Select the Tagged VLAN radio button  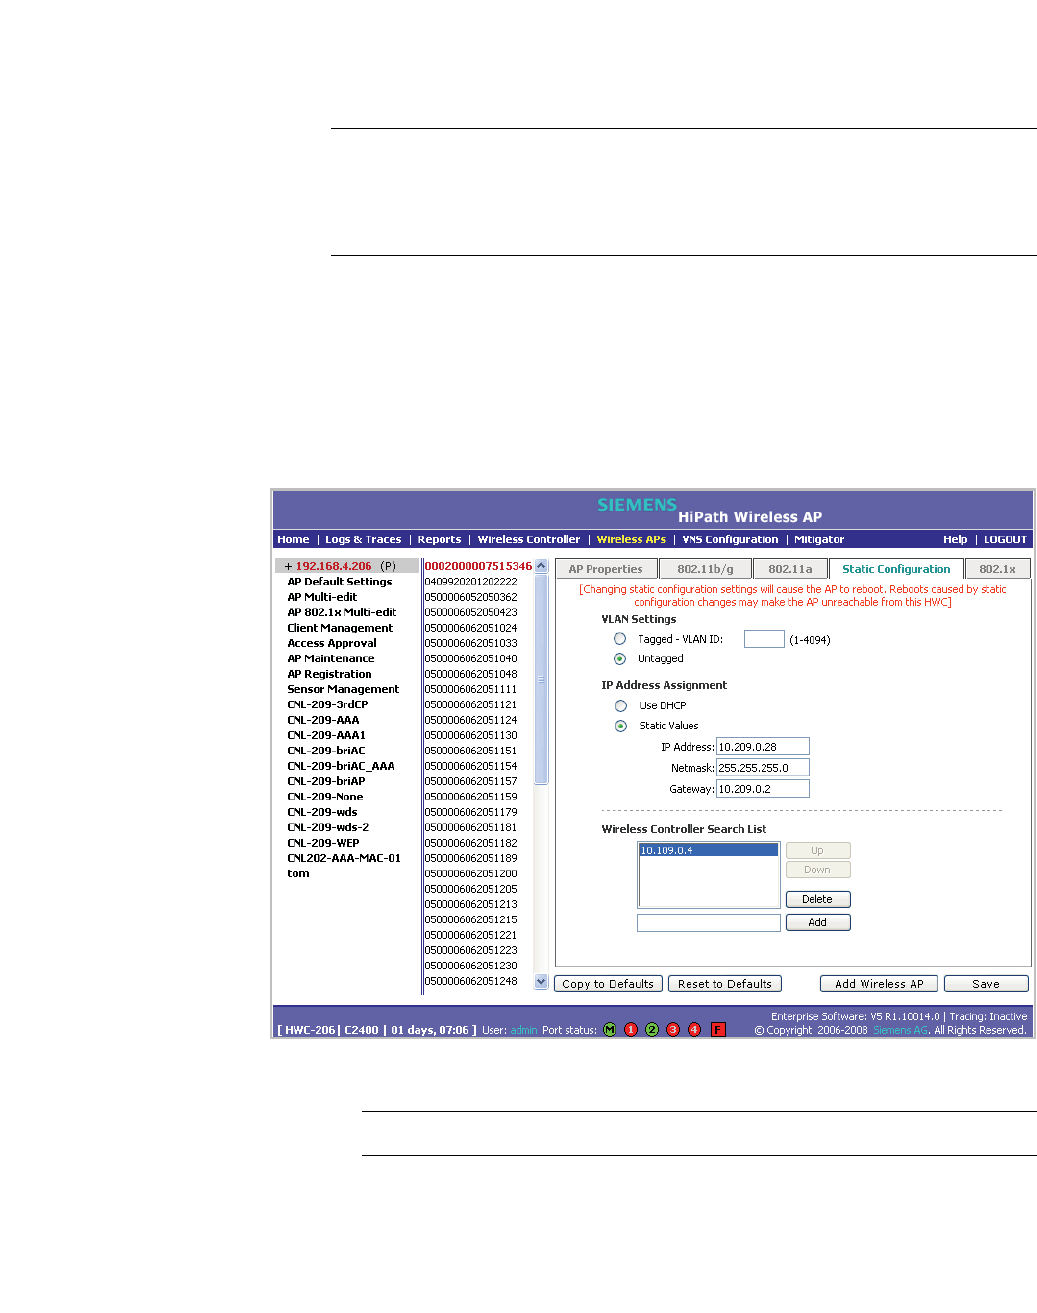[620, 639]
